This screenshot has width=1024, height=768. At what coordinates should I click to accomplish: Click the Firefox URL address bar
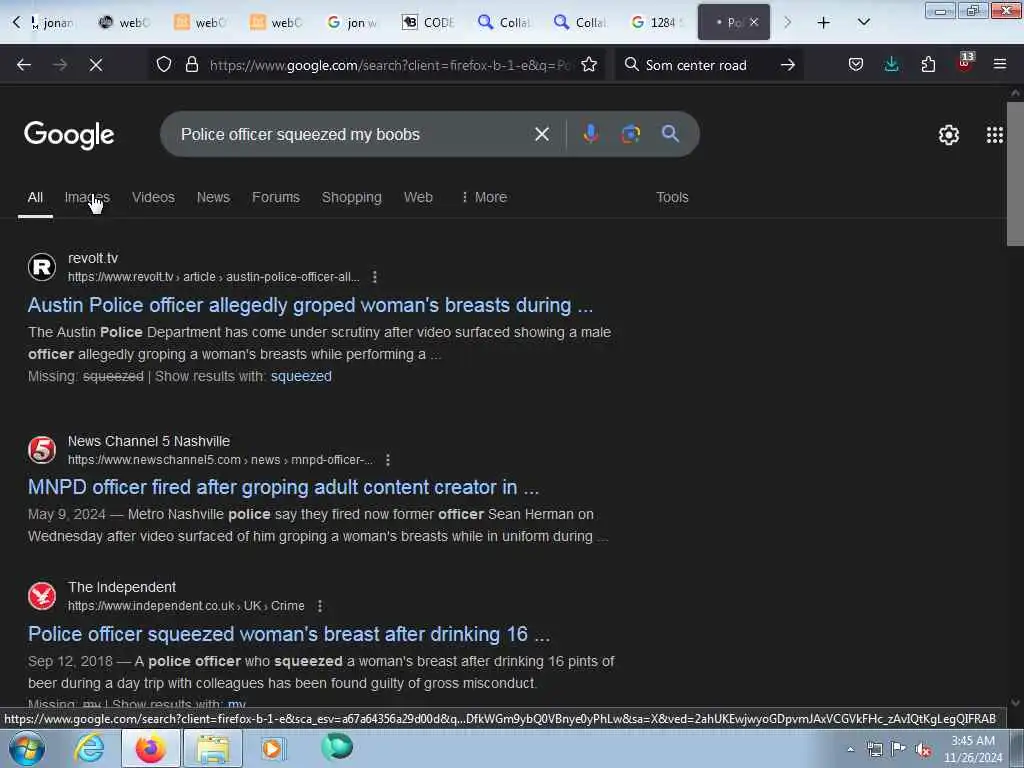click(x=391, y=65)
